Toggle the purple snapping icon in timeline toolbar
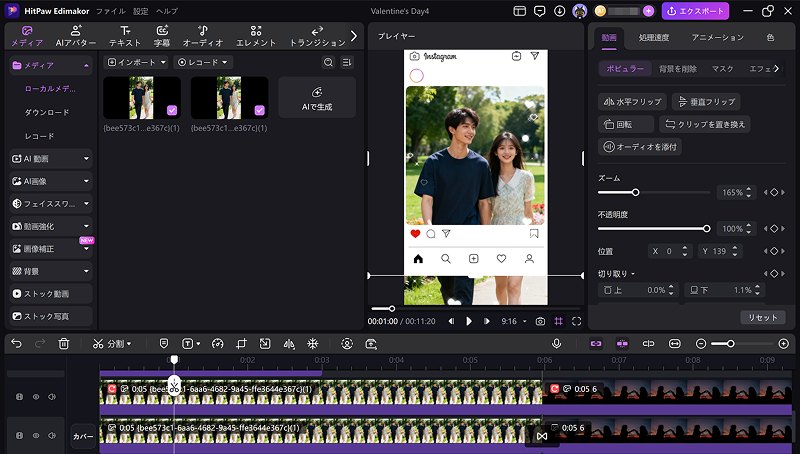Image resolution: width=800 pixels, height=454 pixels. click(x=622, y=344)
